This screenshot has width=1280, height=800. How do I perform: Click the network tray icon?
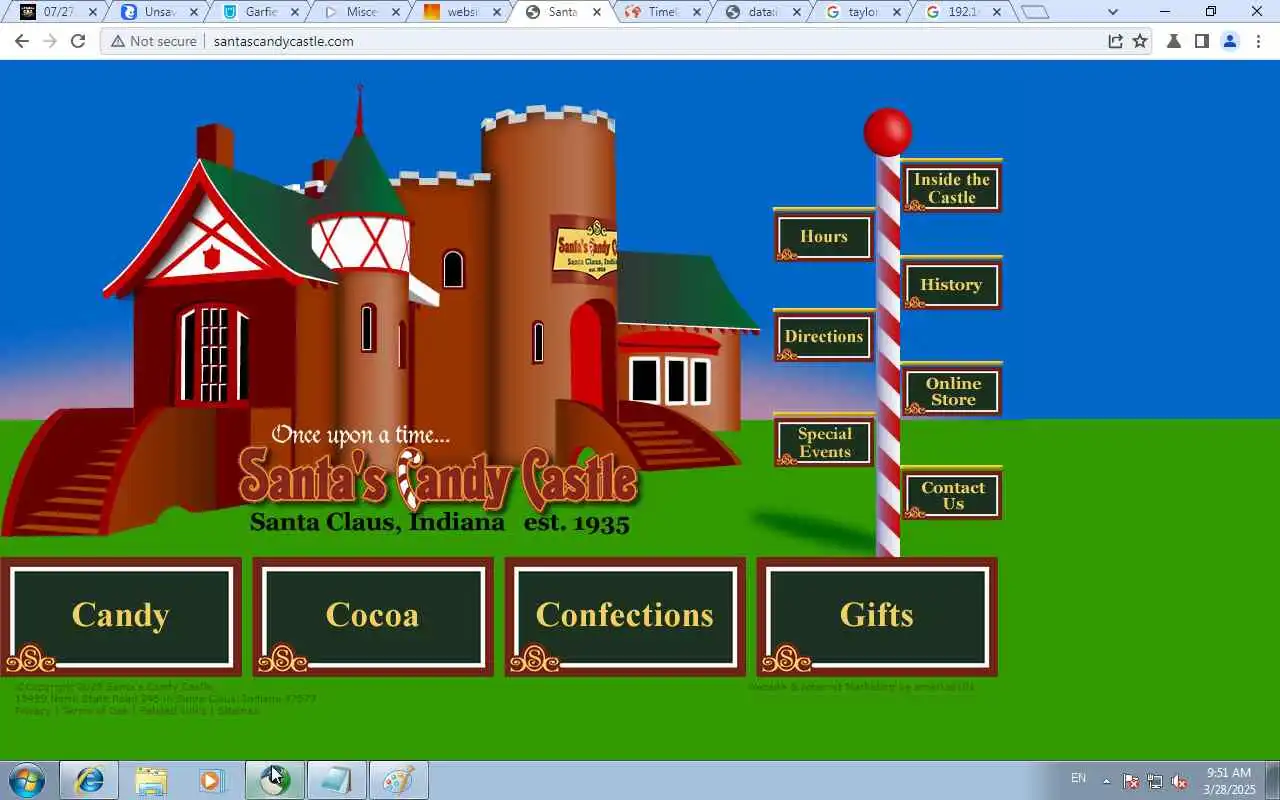[1155, 781]
